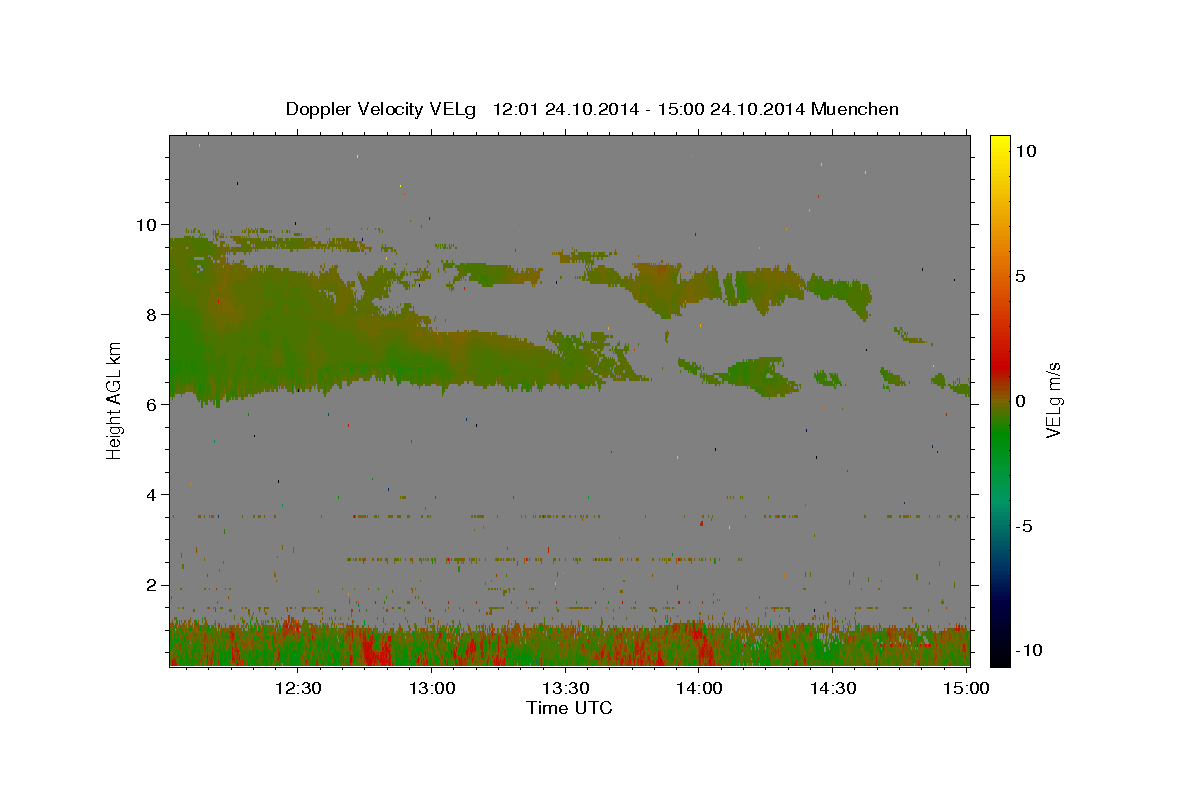The width and height of the screenshot is (1200, 800).
Task: Click the 13:30 time tick label
Action: pos(565,688)
